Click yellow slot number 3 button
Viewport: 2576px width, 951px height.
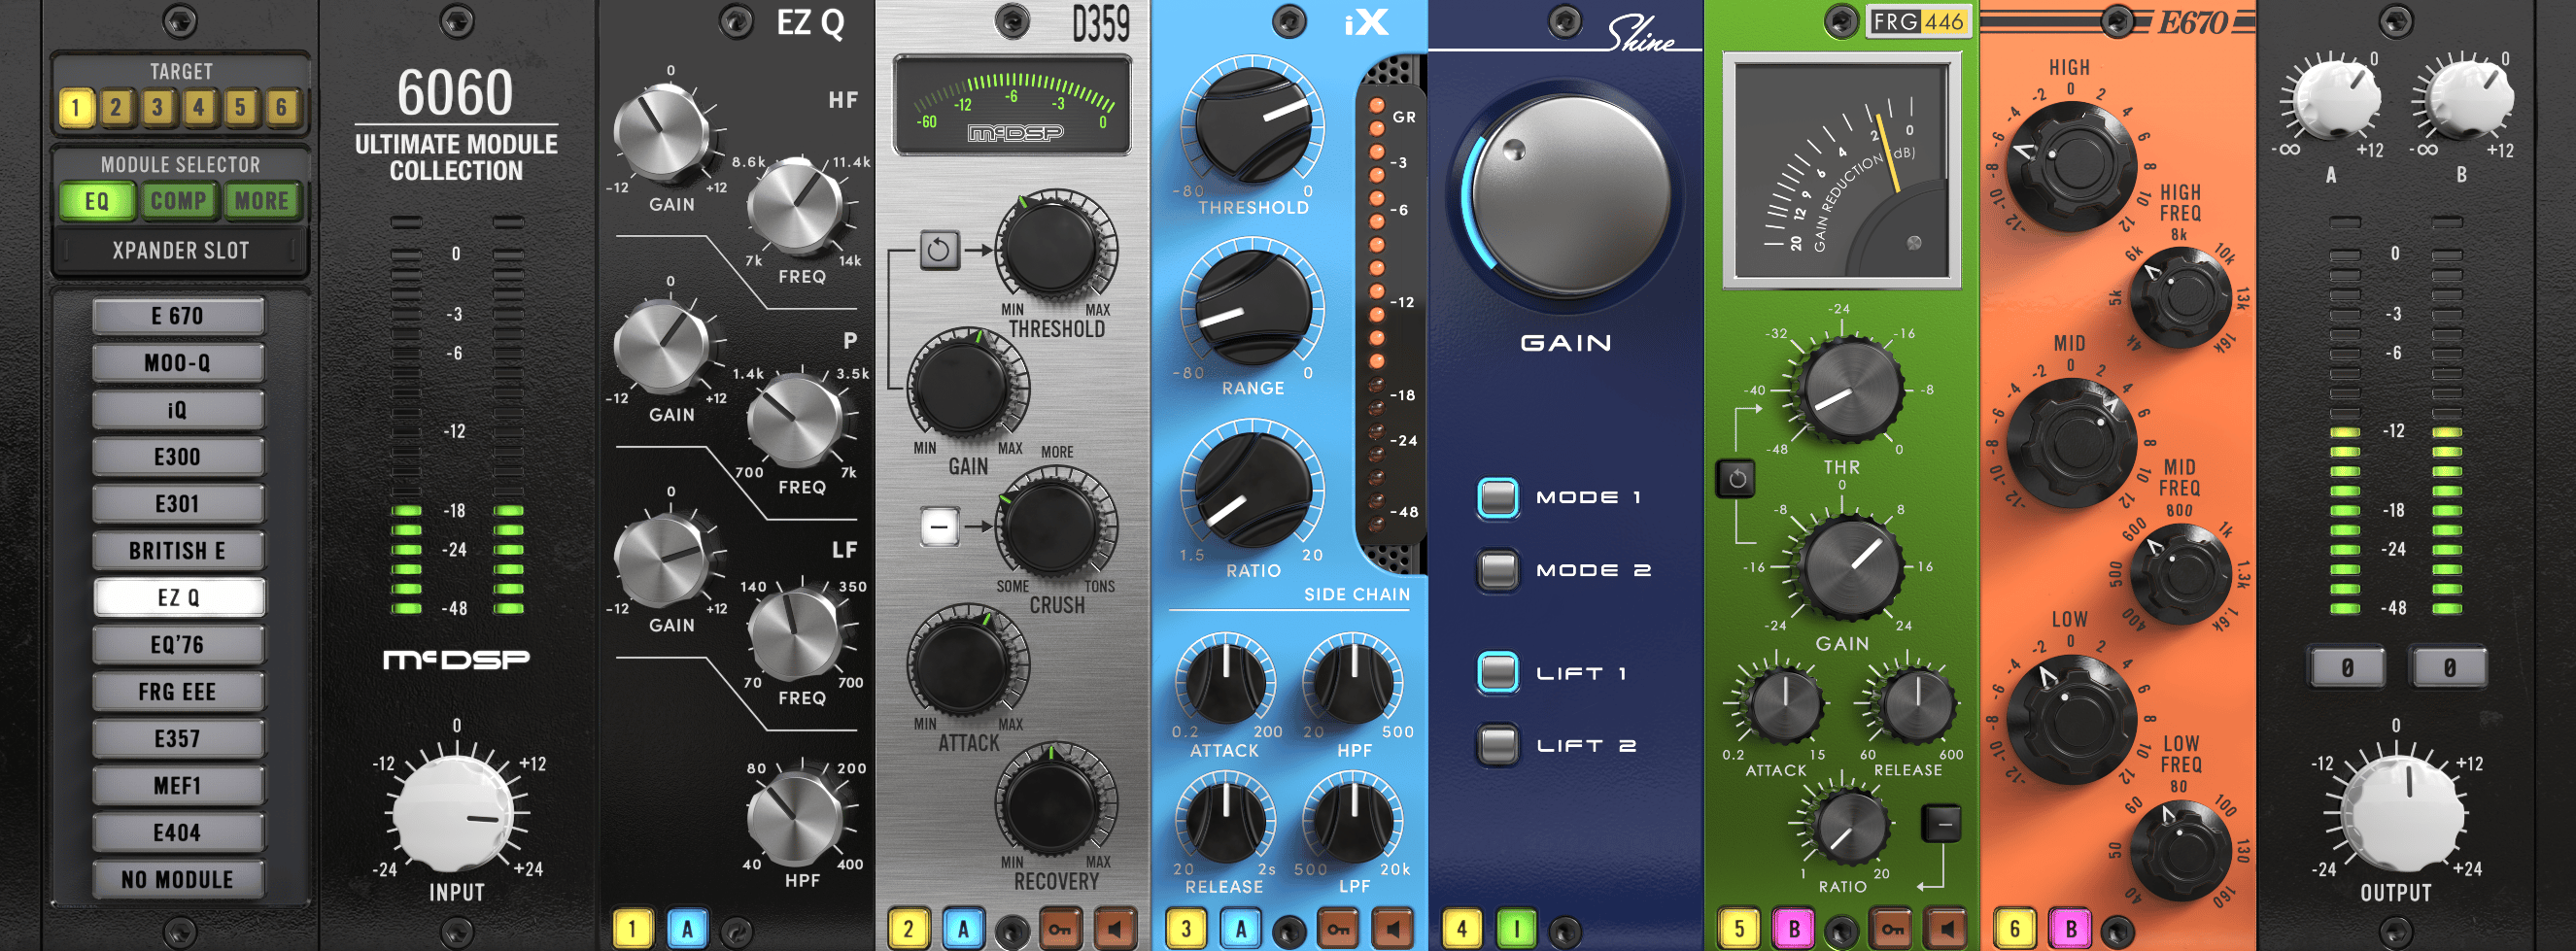(x=1186, y=929)
